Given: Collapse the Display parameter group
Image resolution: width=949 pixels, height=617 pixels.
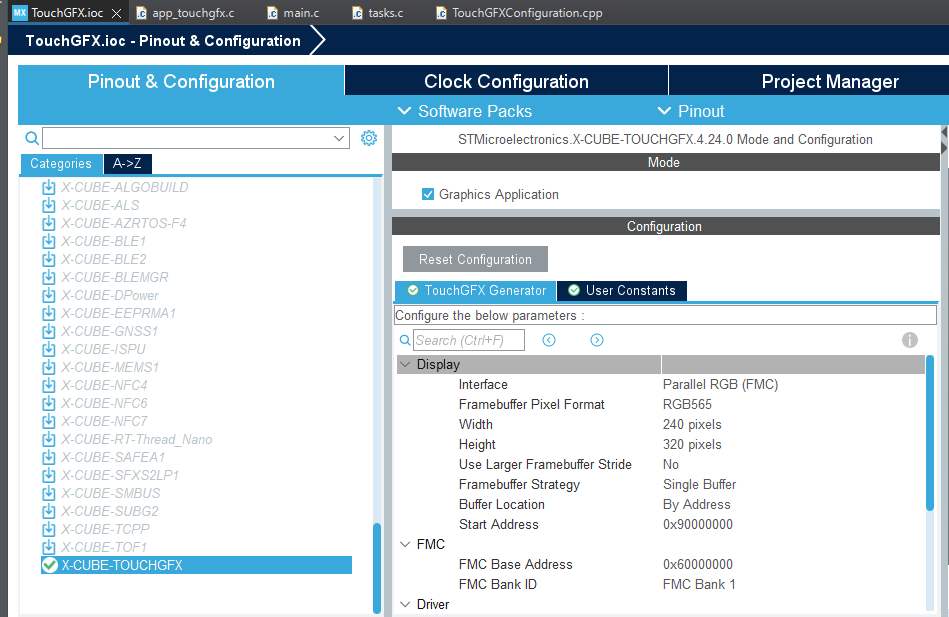Looking at the screenshot, I should tap(406, 365).
